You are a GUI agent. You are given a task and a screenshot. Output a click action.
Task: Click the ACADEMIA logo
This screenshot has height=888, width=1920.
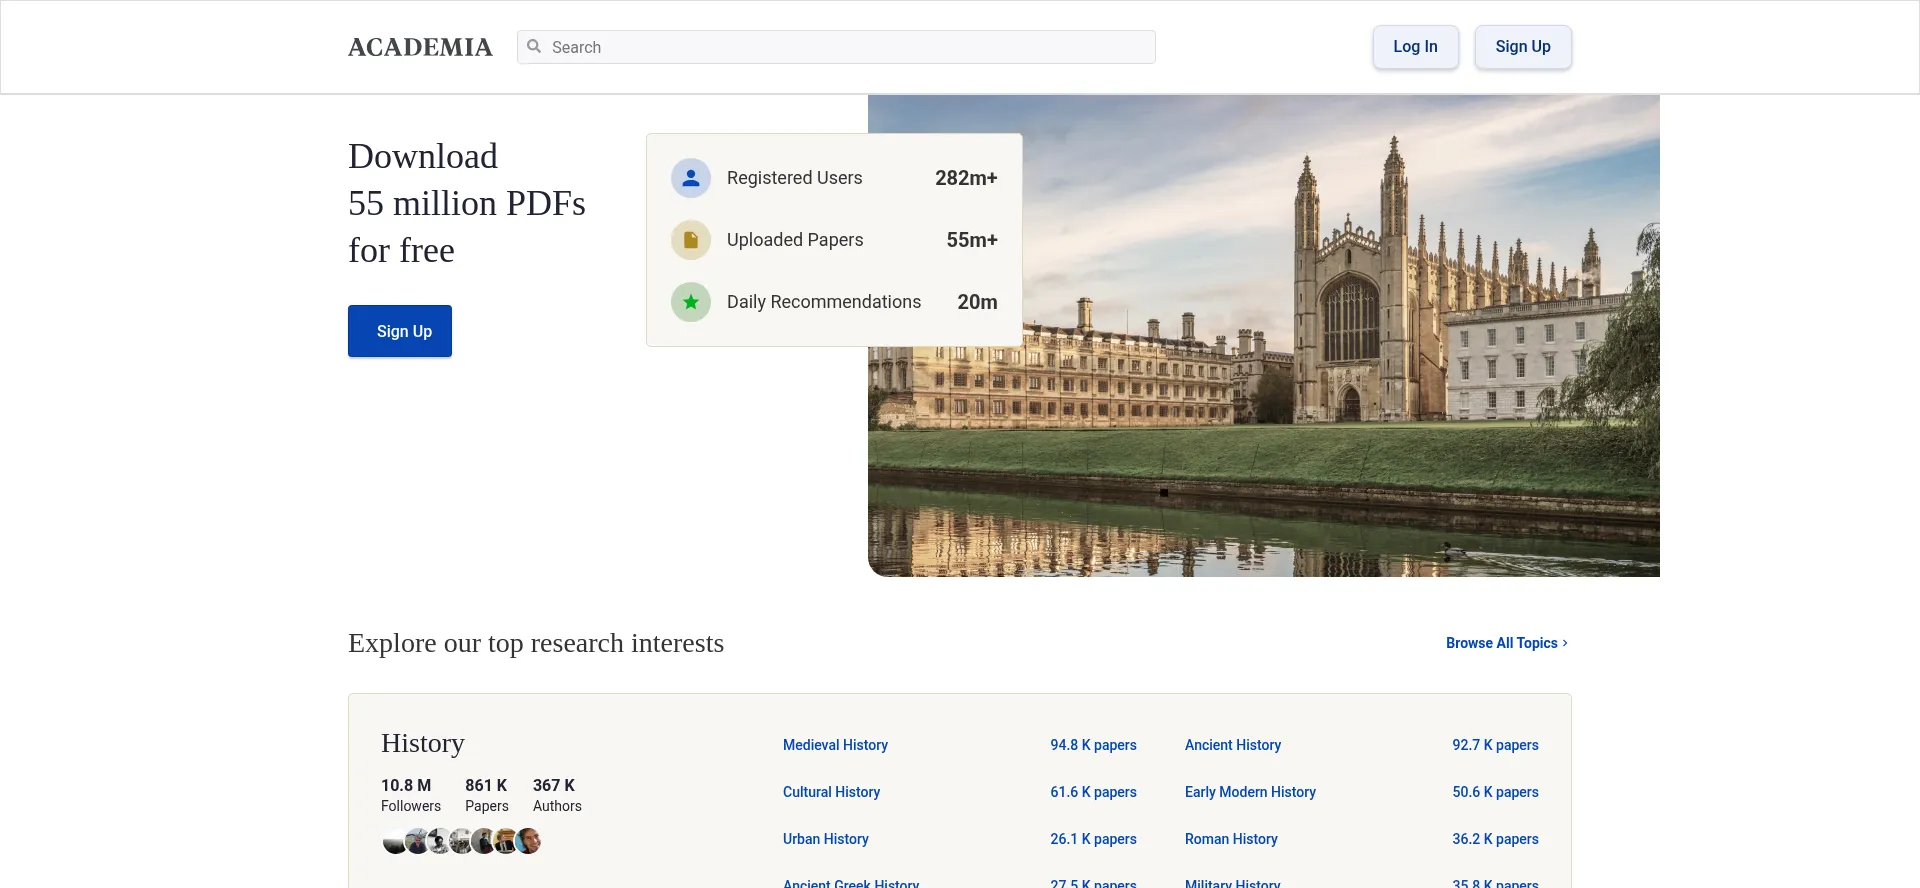(x=420, y=47)
